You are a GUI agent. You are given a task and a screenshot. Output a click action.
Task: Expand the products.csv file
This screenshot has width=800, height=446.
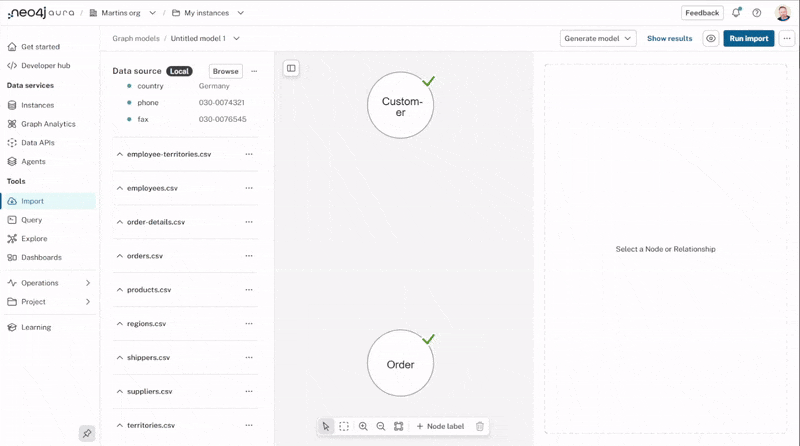click(119, 290)
